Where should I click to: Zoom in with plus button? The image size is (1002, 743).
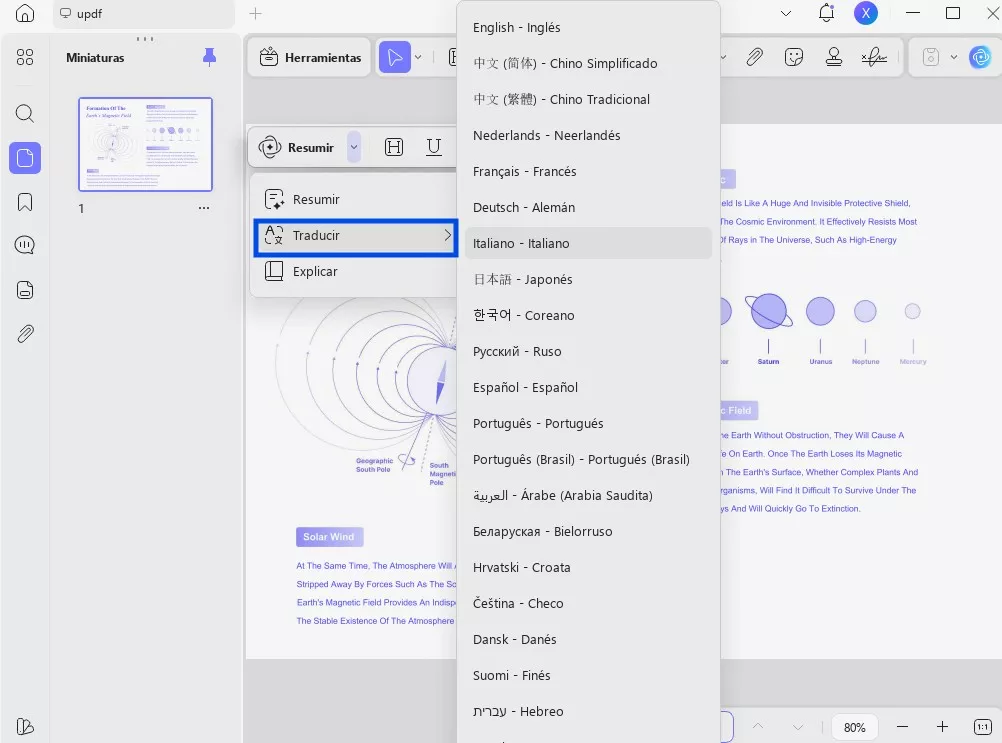[942, 727]
